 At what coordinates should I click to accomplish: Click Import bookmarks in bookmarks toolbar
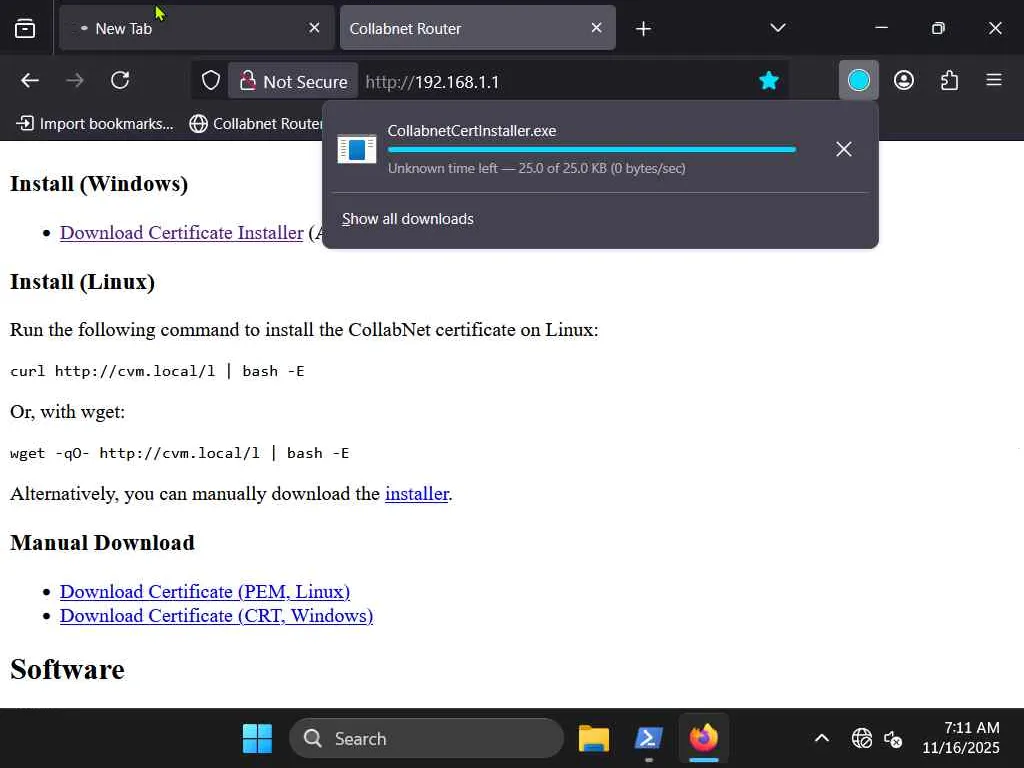[x=95, y=123]
